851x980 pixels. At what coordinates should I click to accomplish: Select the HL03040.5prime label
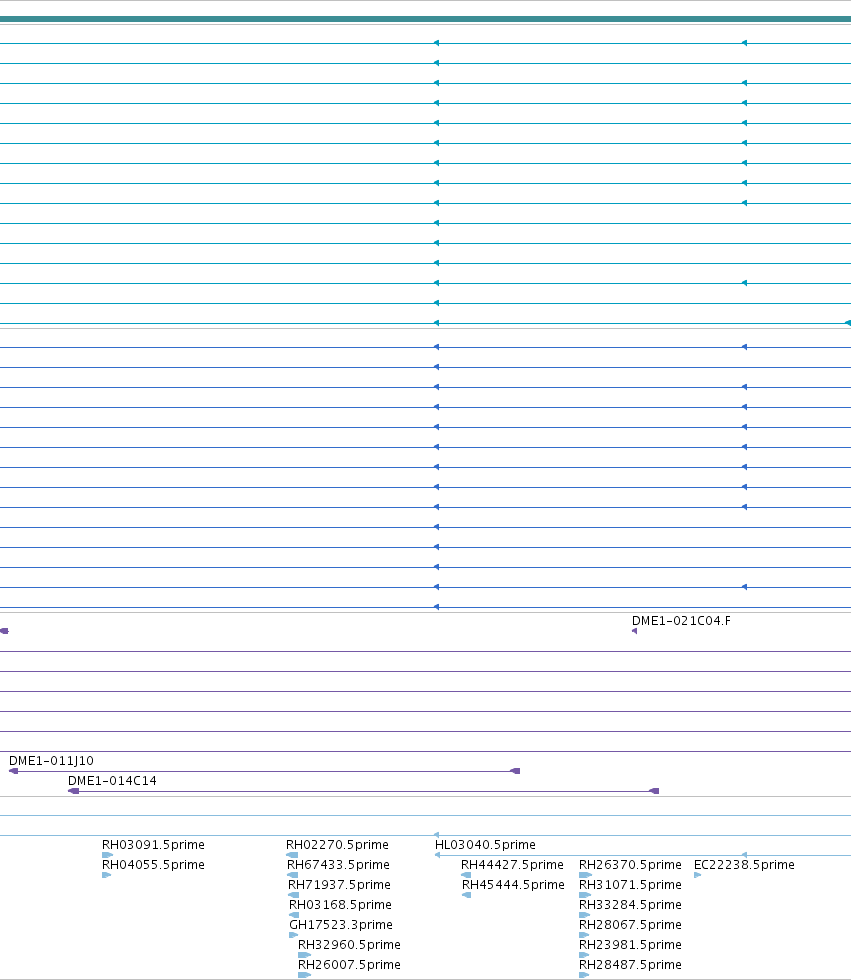(x=485, y=844)
